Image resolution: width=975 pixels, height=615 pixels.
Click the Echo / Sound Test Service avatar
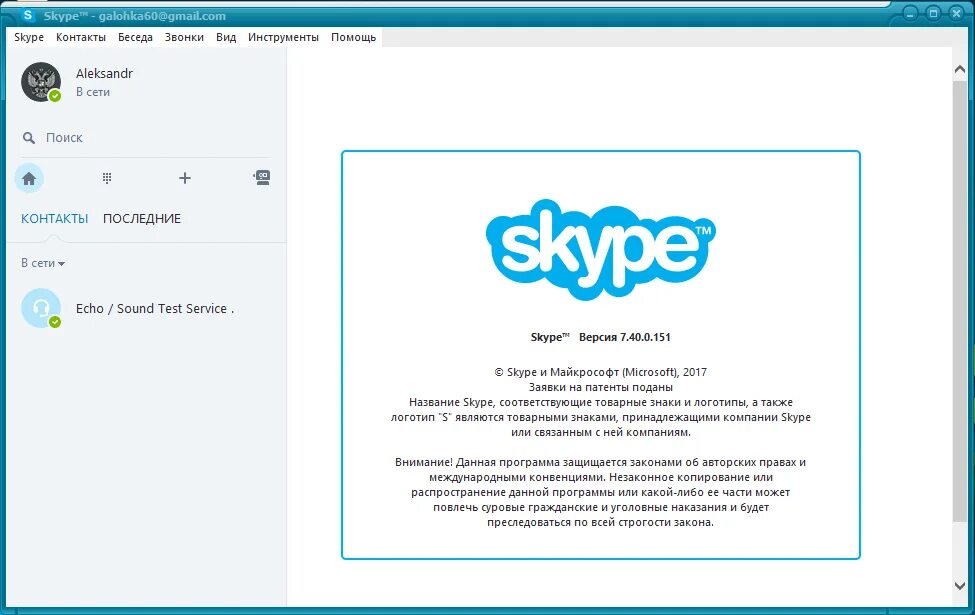(x=41, y=308)
